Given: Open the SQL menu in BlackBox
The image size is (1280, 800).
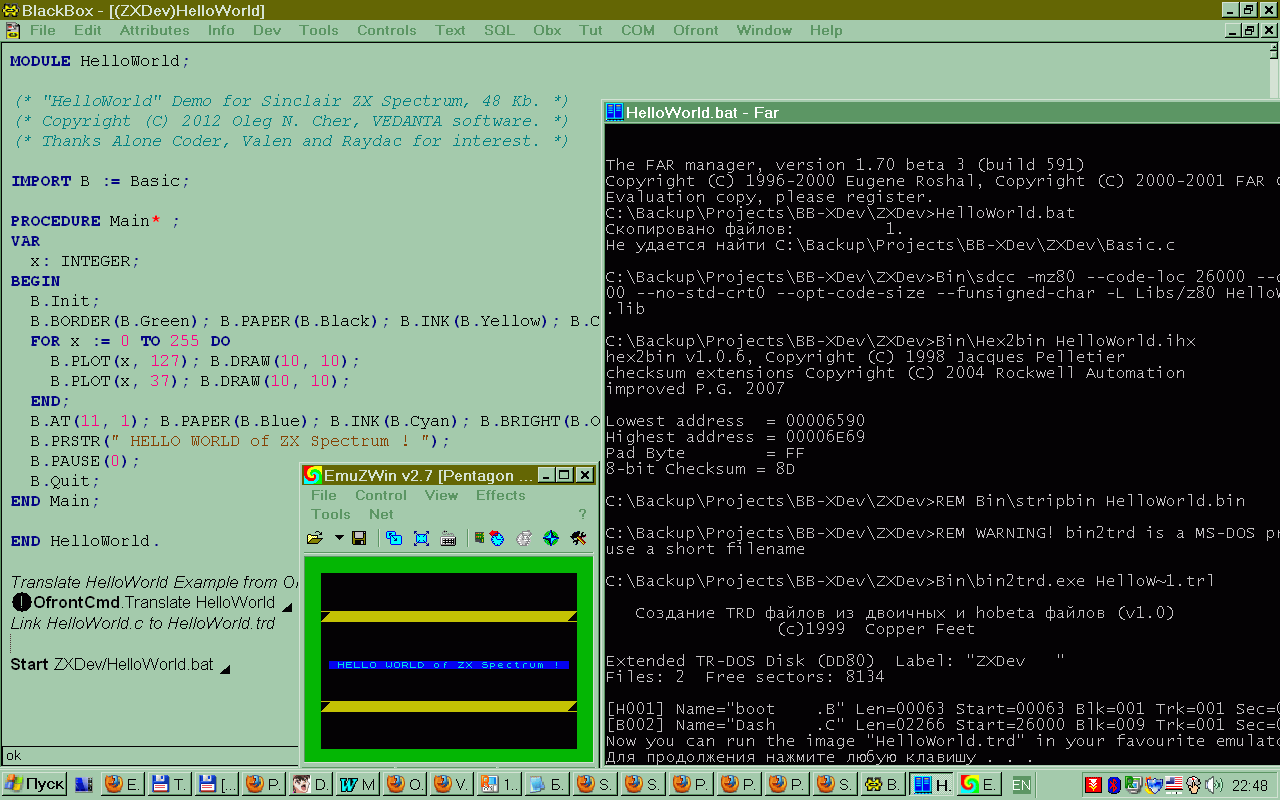Looking at the screenshot, I should coord(499,30).
